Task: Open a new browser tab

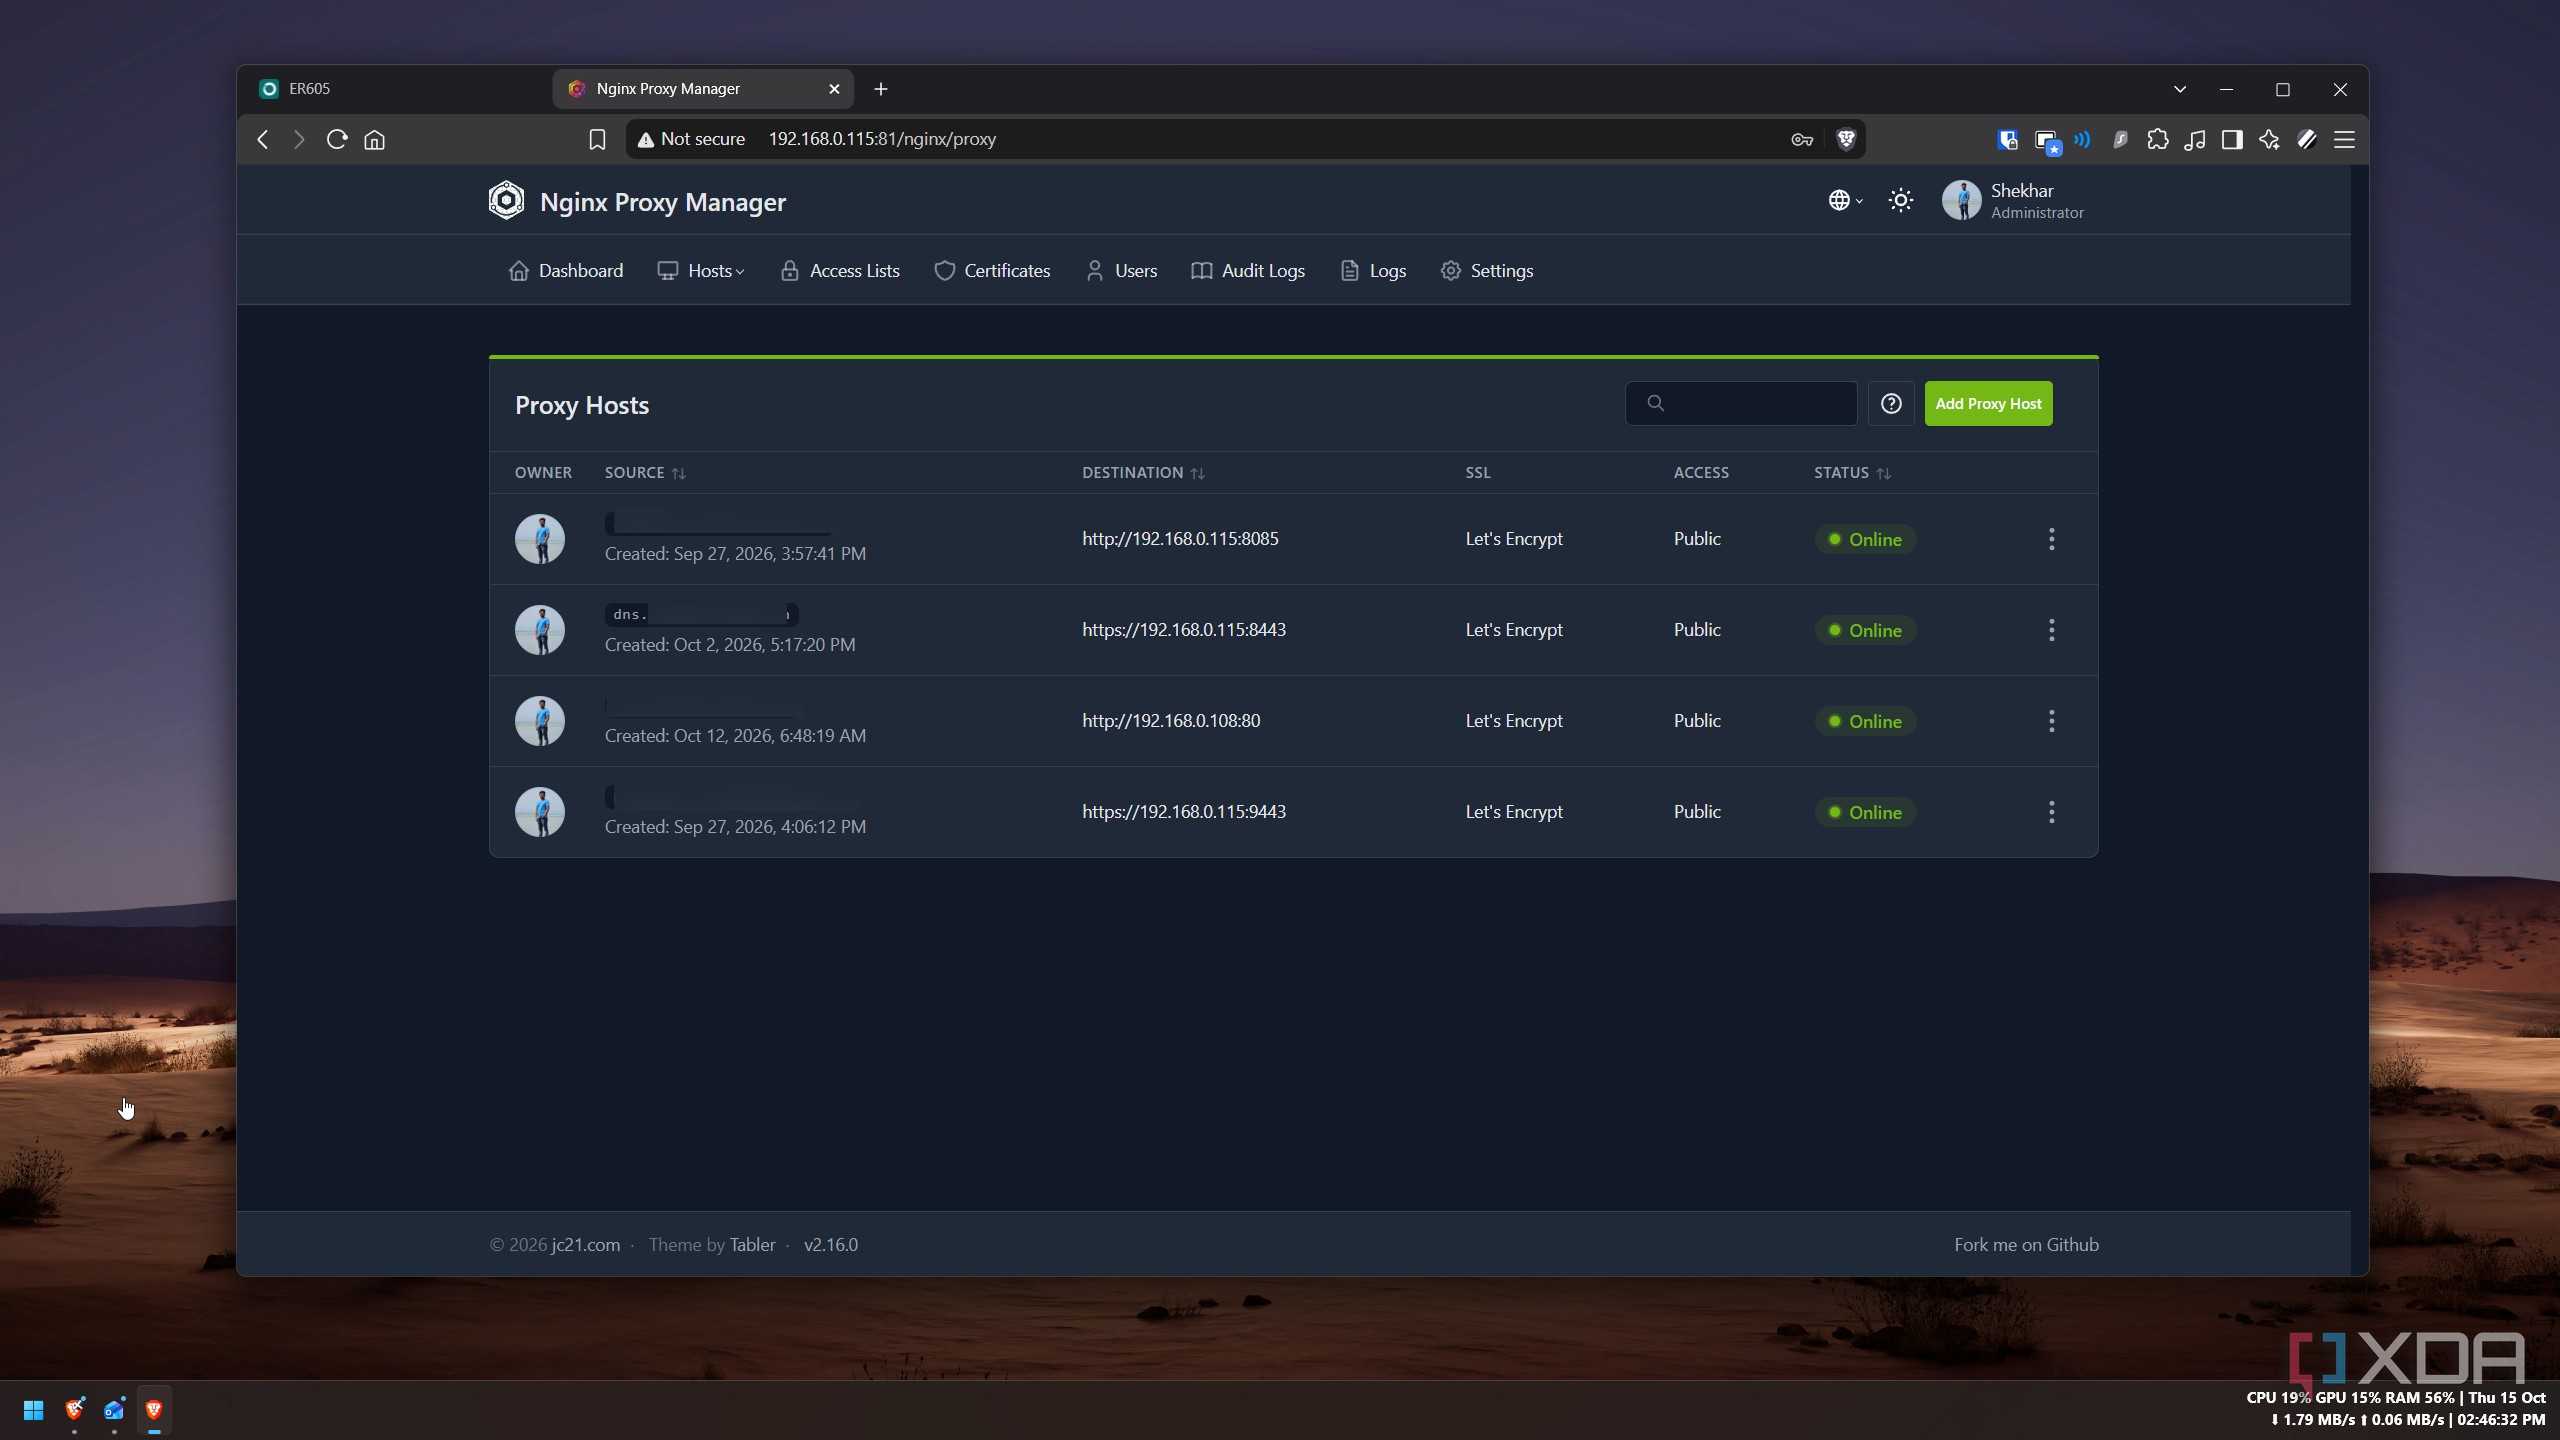Action: pyautogui.click(x=880, y=89)
